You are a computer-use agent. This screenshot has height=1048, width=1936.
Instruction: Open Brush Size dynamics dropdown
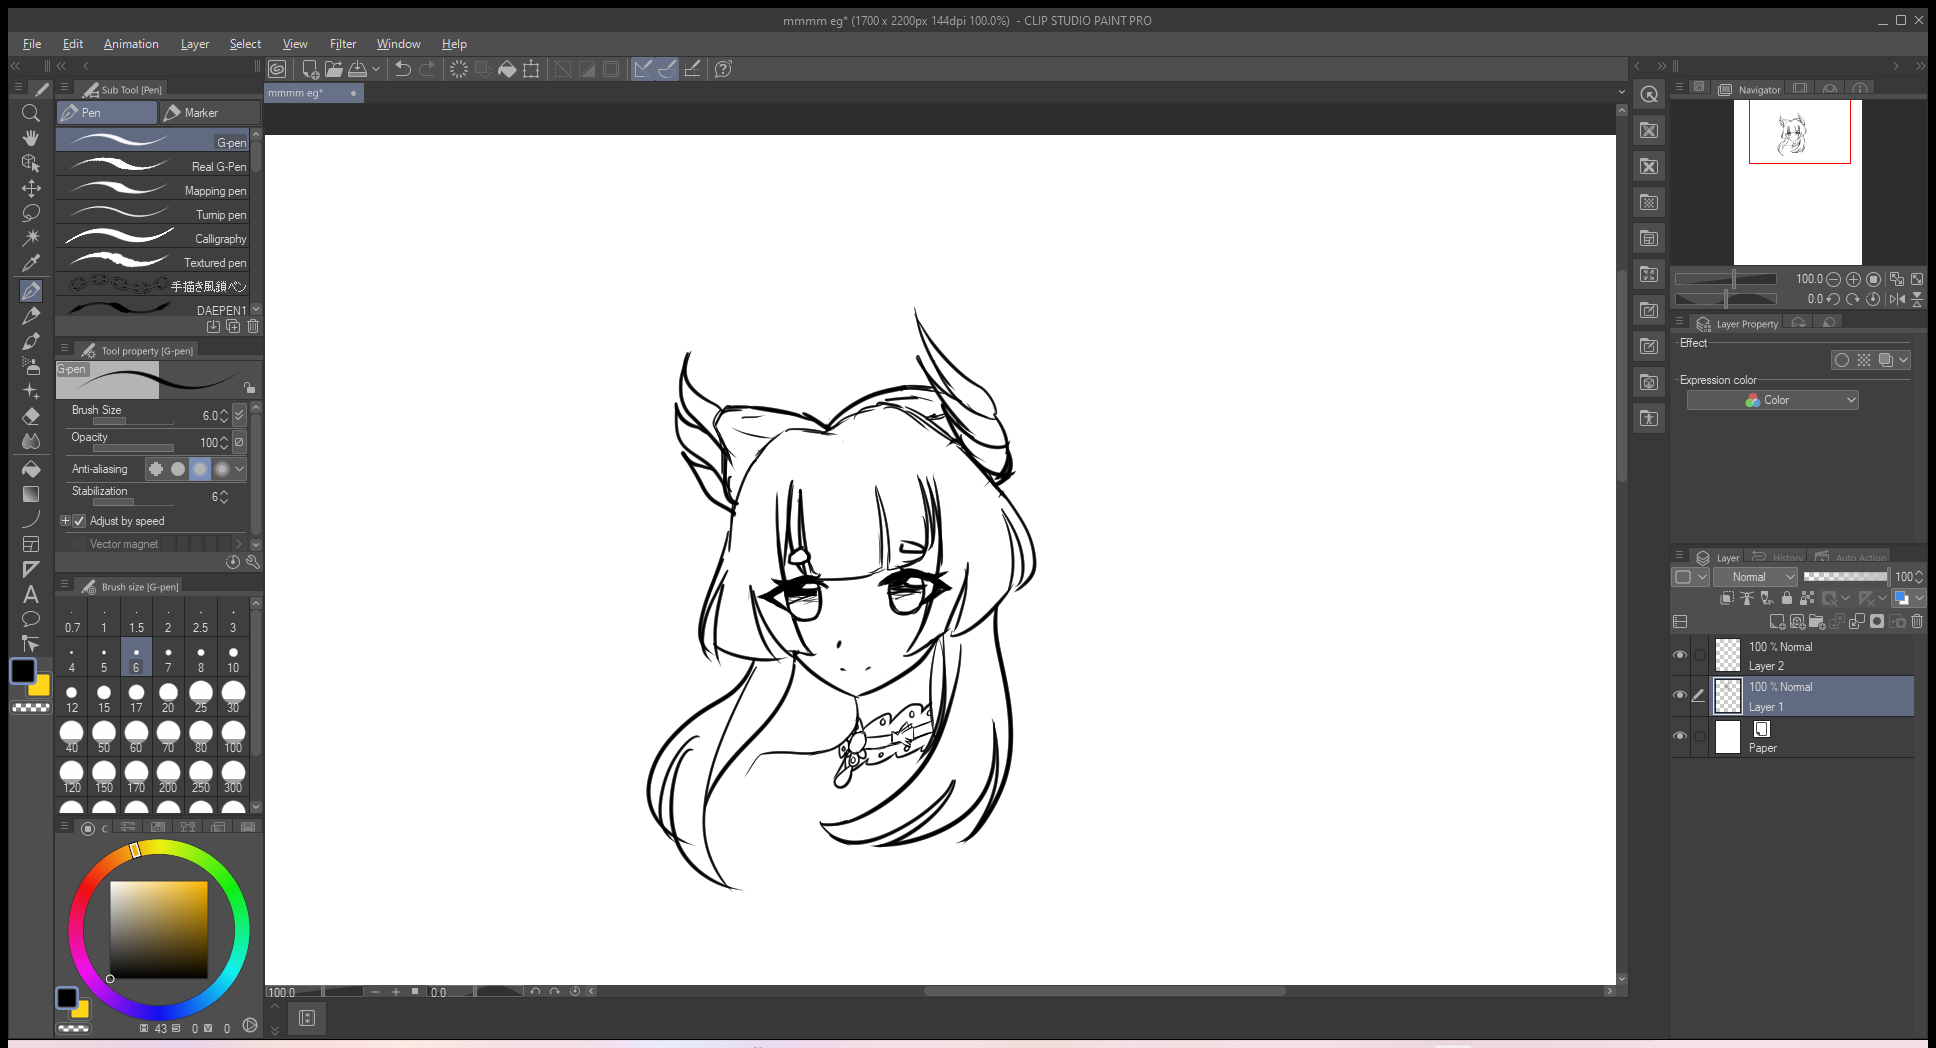pos(239,415)
